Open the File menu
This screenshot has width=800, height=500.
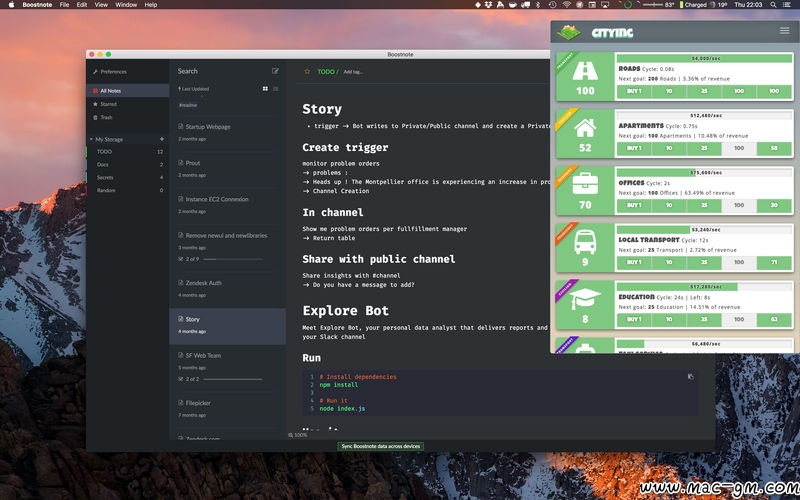[64, 5]
